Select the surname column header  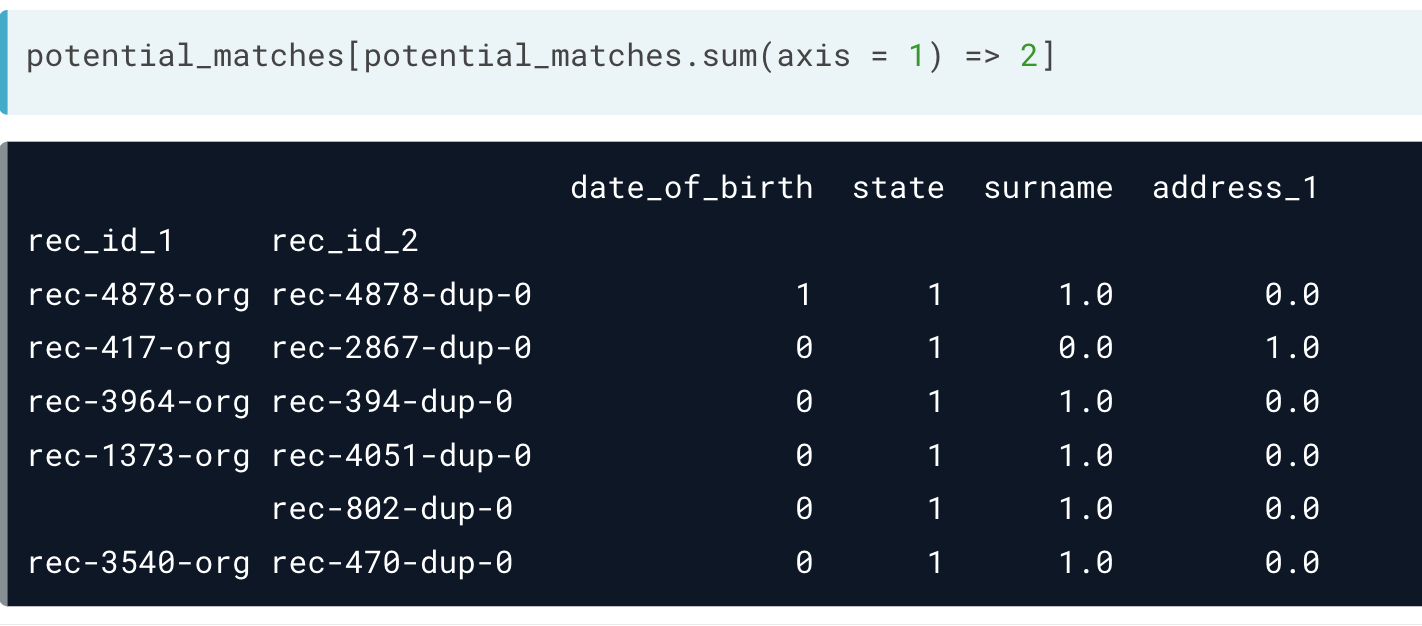tap(1047, 188)
